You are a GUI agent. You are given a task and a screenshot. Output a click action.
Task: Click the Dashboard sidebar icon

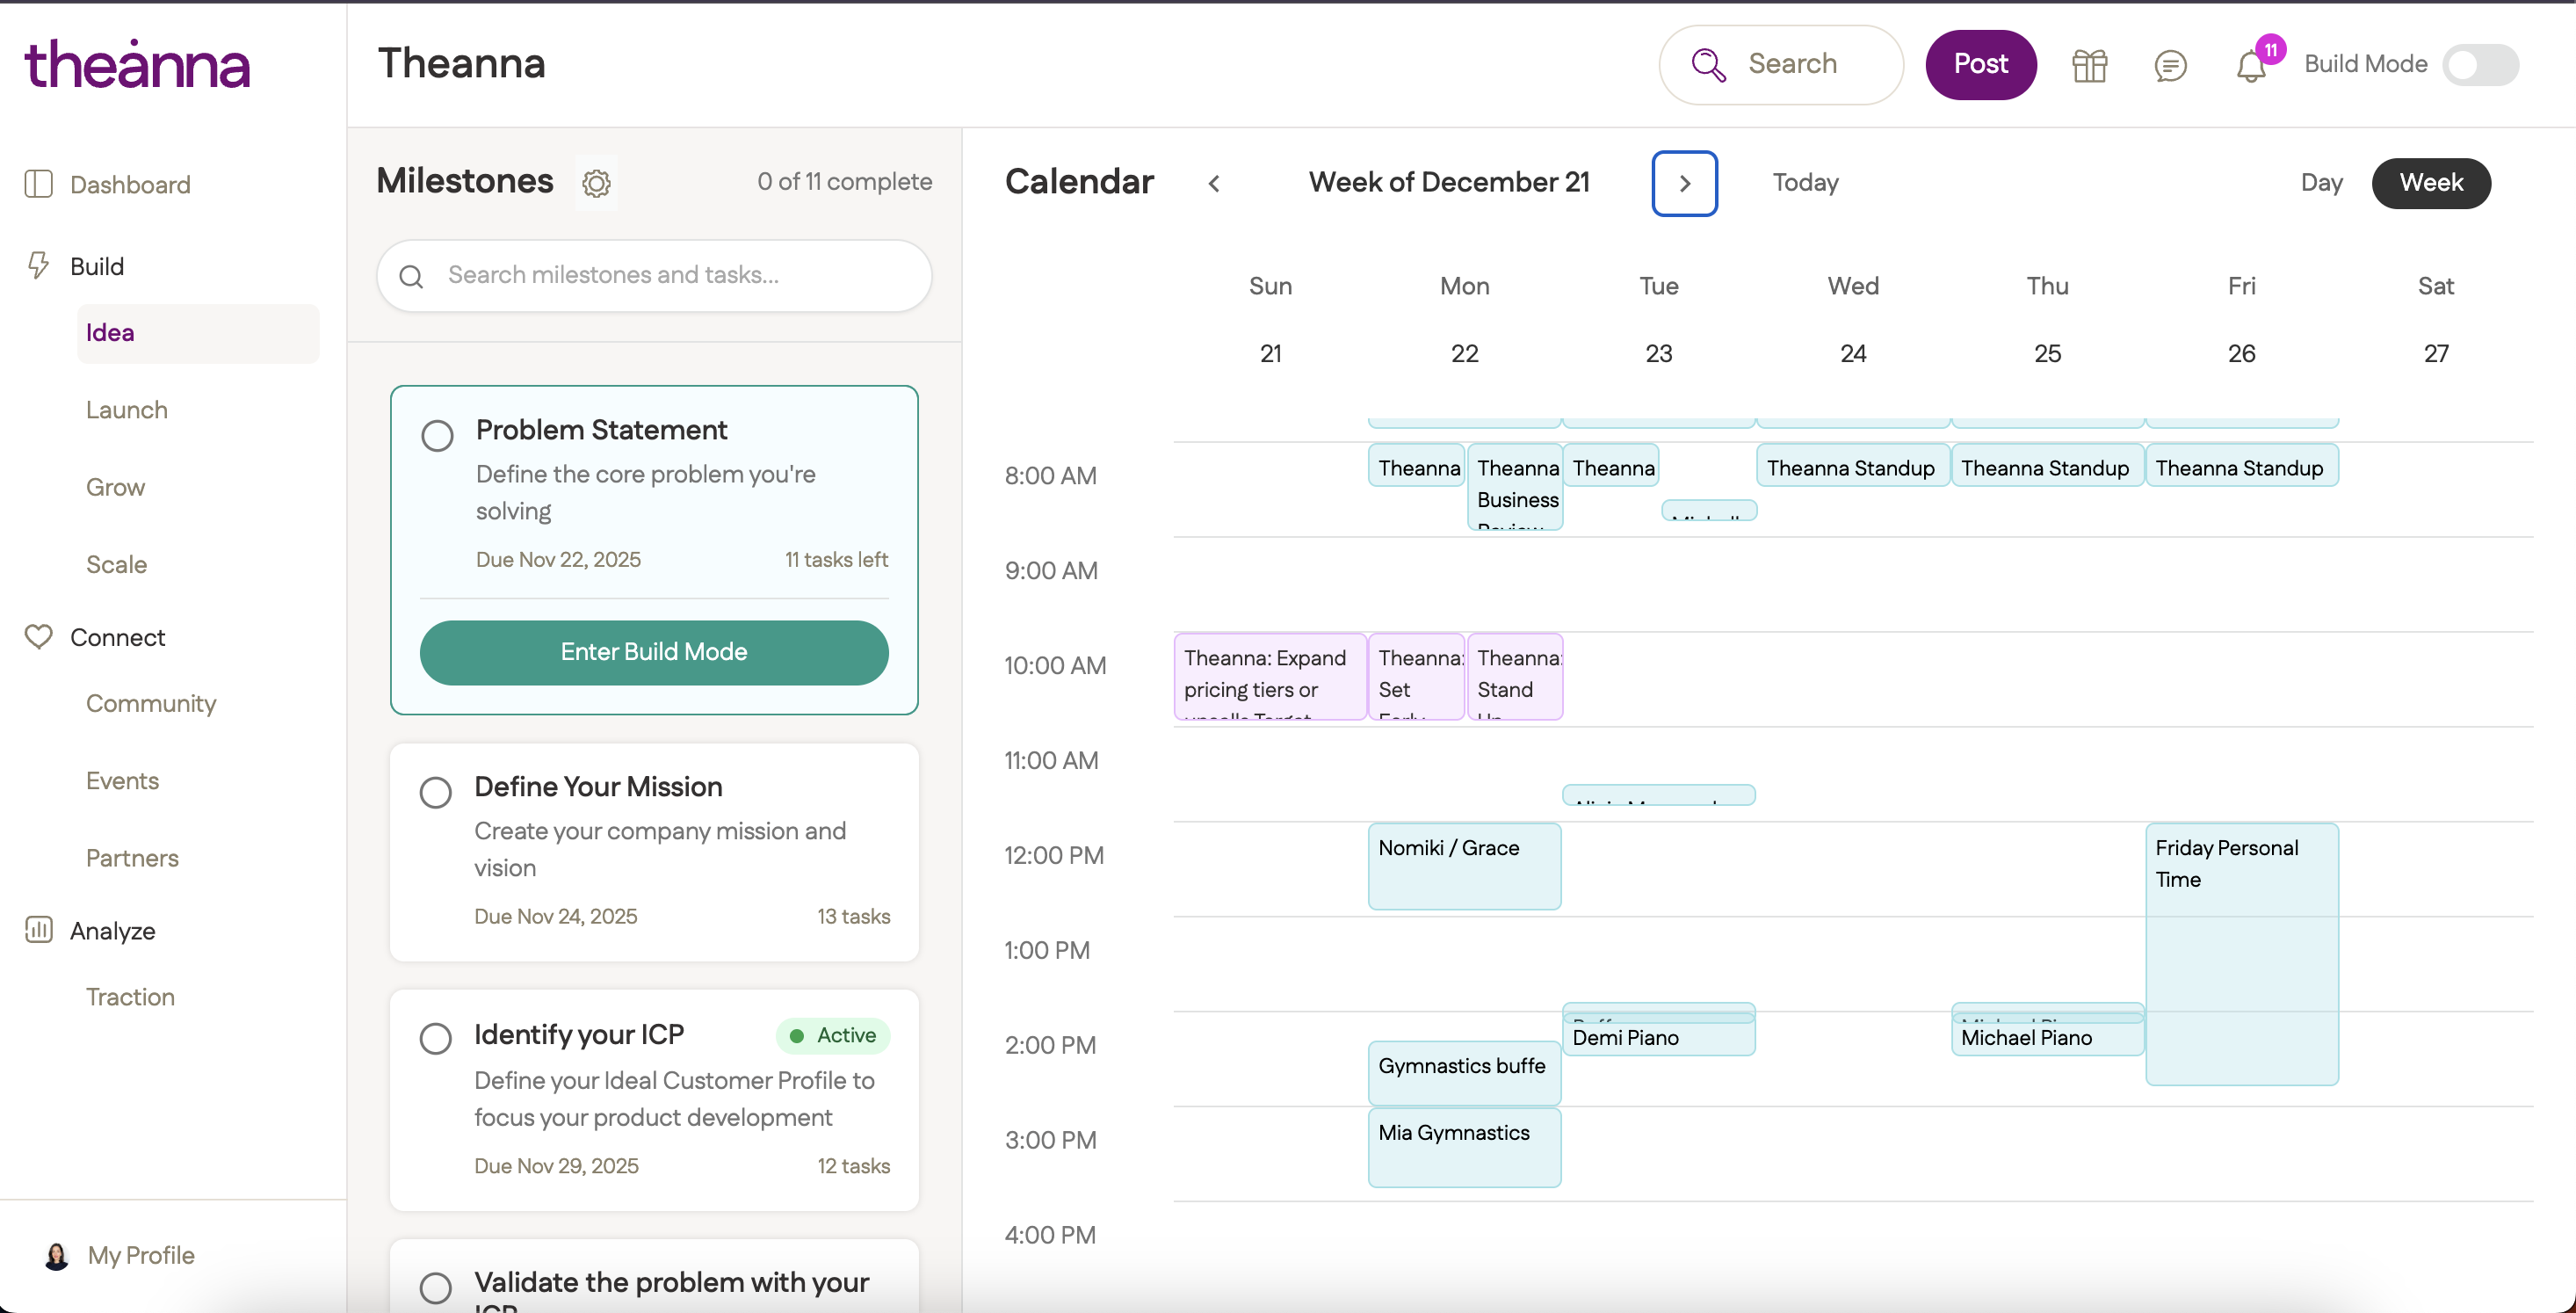38,184
